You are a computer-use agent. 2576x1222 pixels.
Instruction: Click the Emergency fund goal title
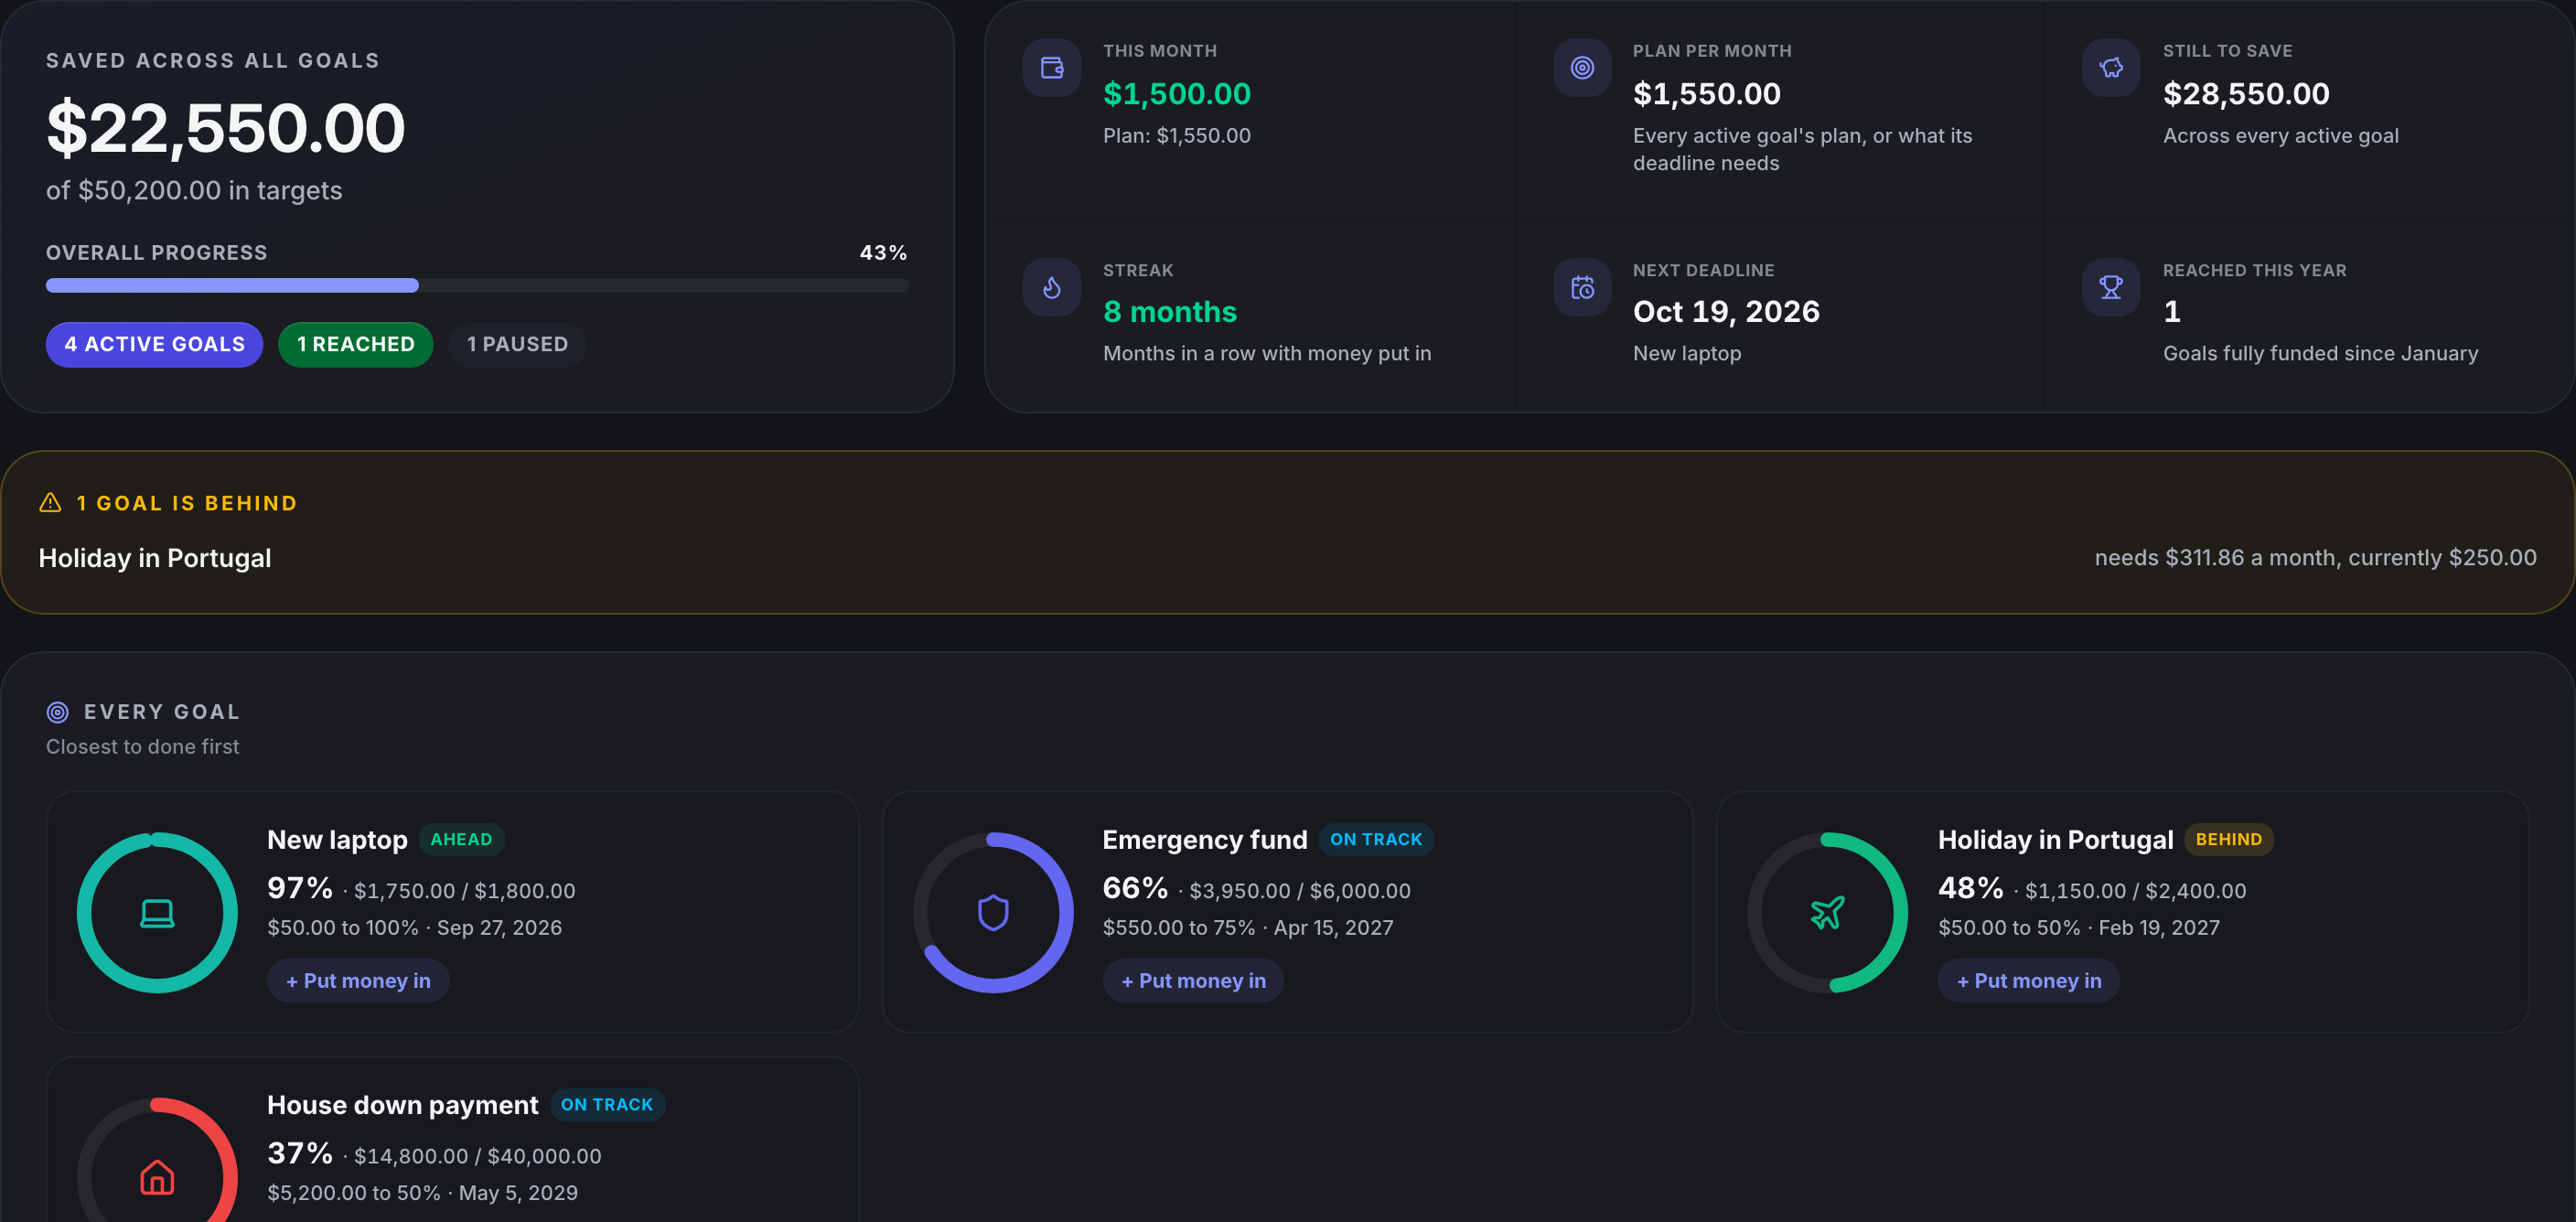(1205, 840)
